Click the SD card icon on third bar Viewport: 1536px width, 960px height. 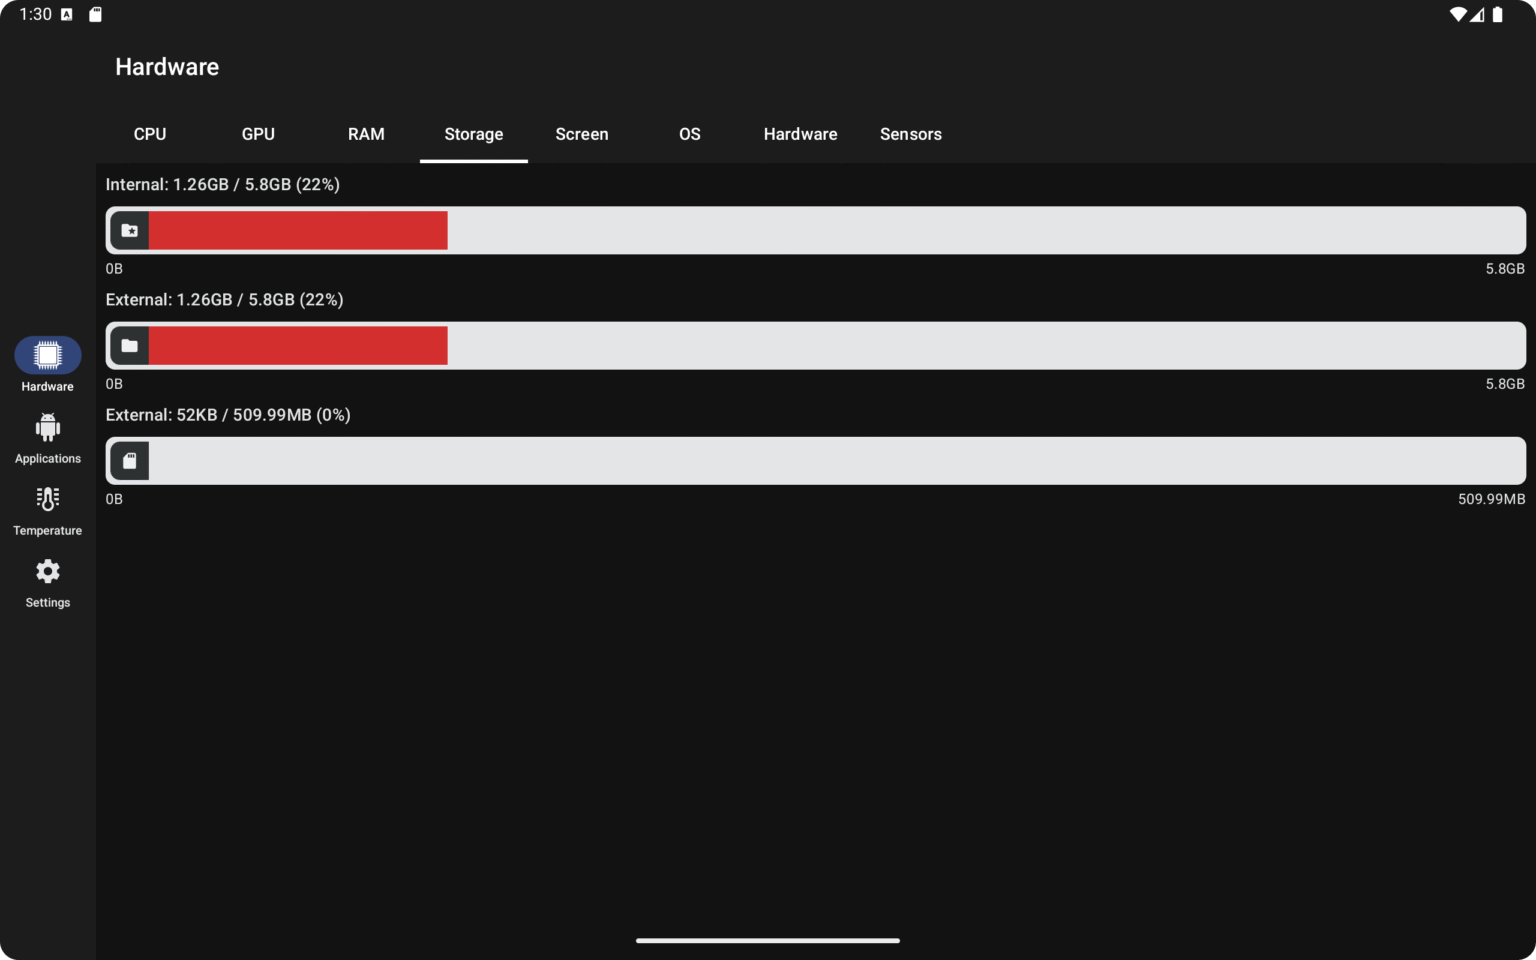click(129, 460)
